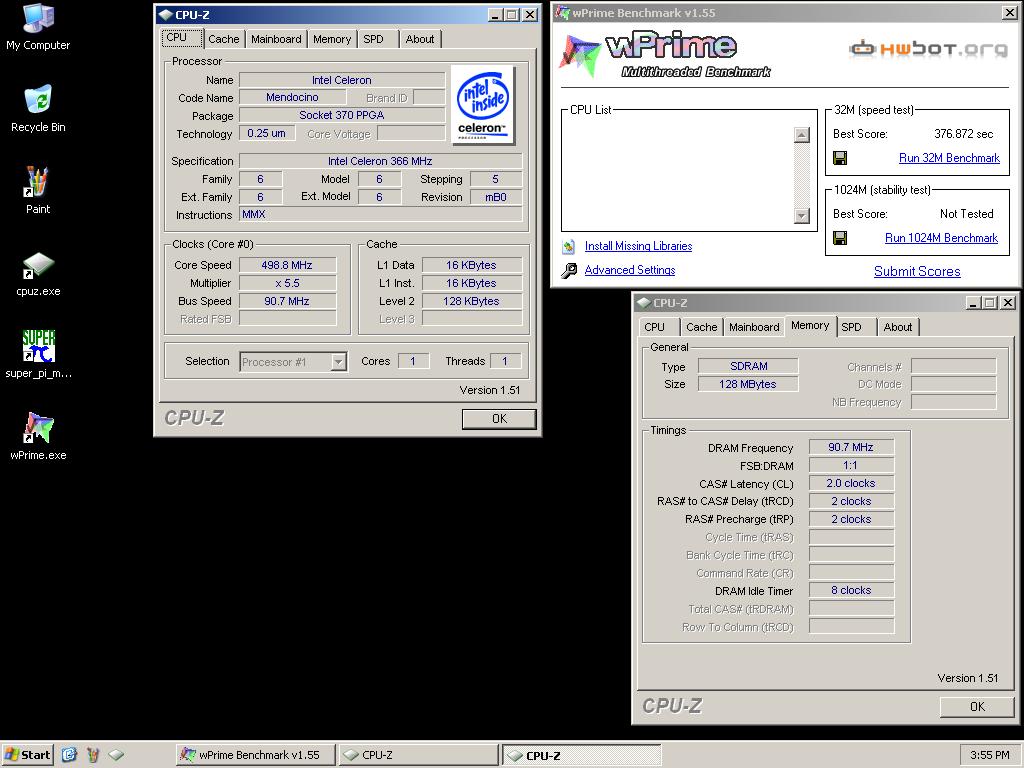Screen dimensions: 1024x768
Task: Click OK in left CPU-Z window
Action: pos(499,419)
